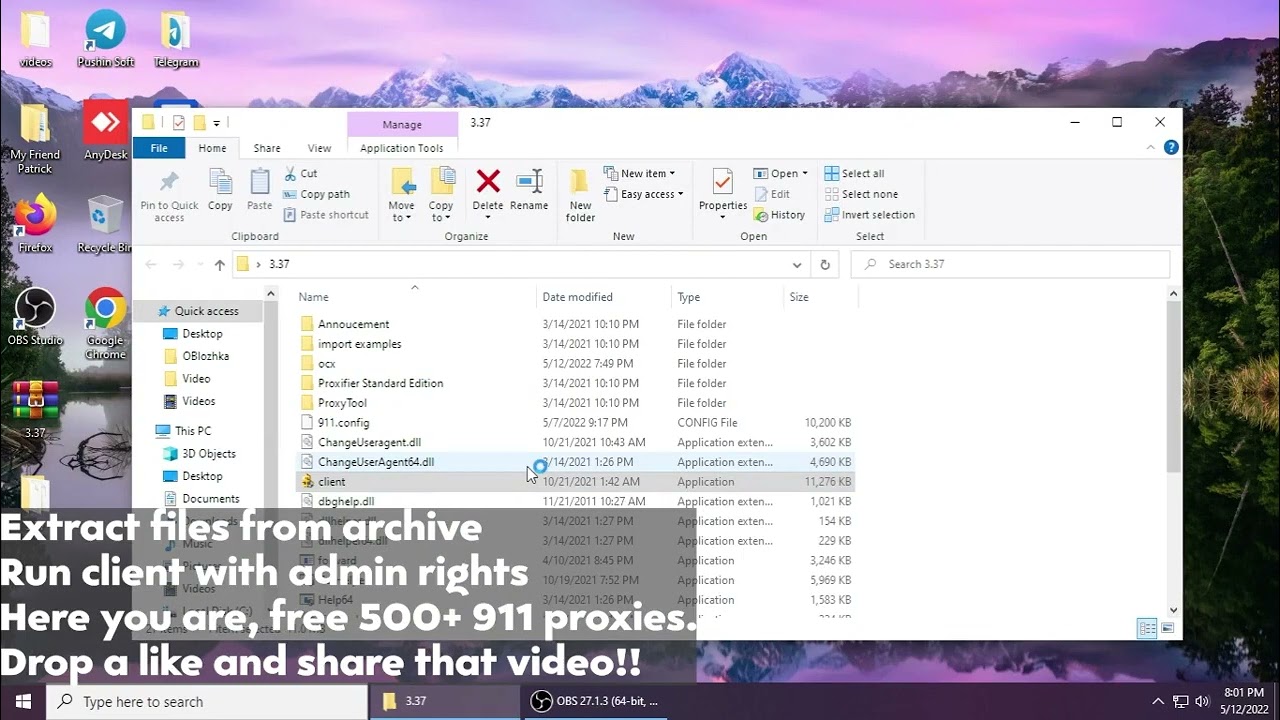
Task: Open Pushin Soft Telegram shortcut
Action: [105, 39]
